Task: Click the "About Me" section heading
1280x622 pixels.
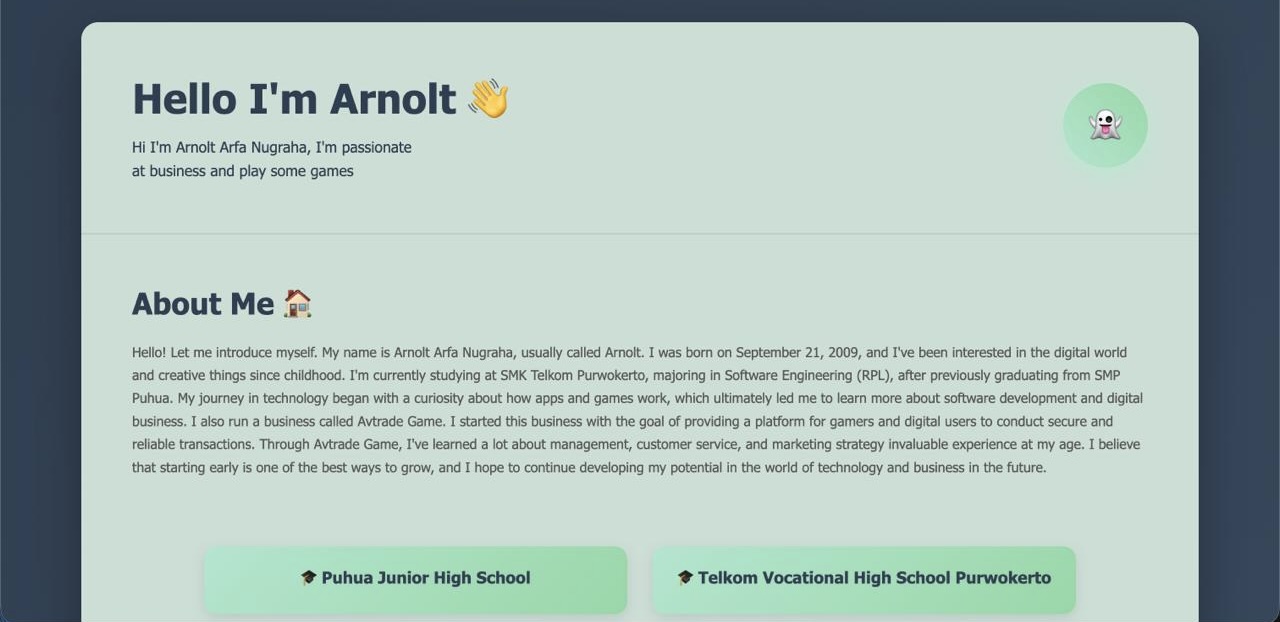Action: [x=203, y=303]
